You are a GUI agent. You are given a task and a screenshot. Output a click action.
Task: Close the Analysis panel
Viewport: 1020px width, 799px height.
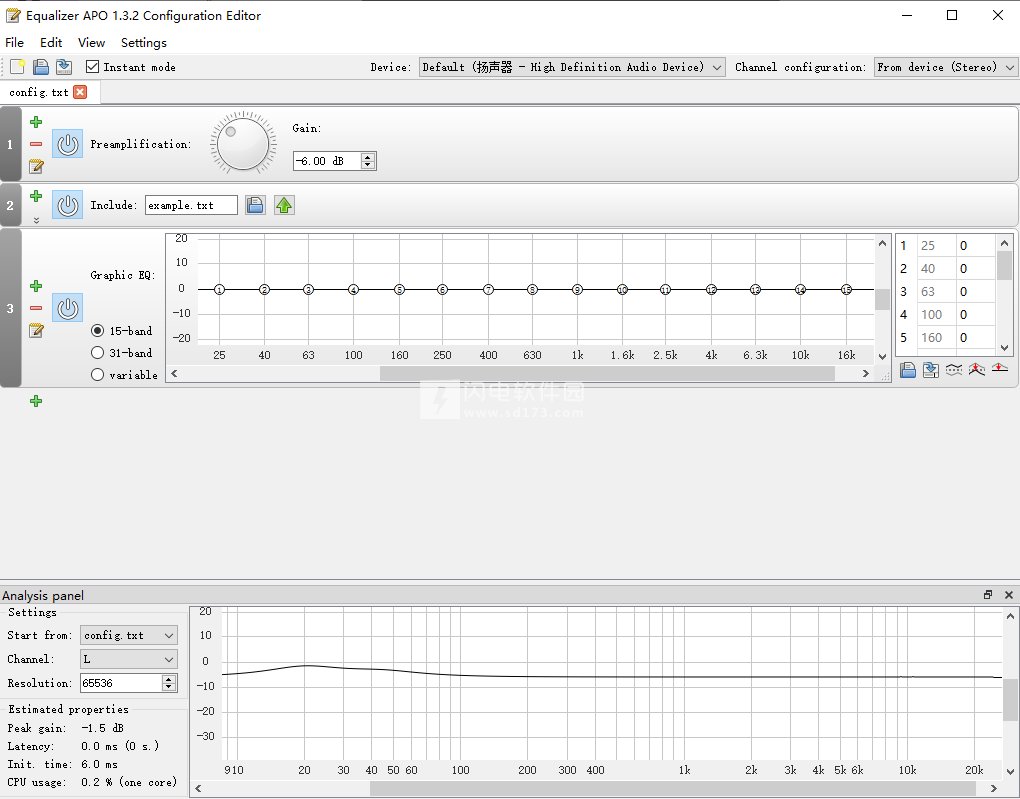(1009, 595)
